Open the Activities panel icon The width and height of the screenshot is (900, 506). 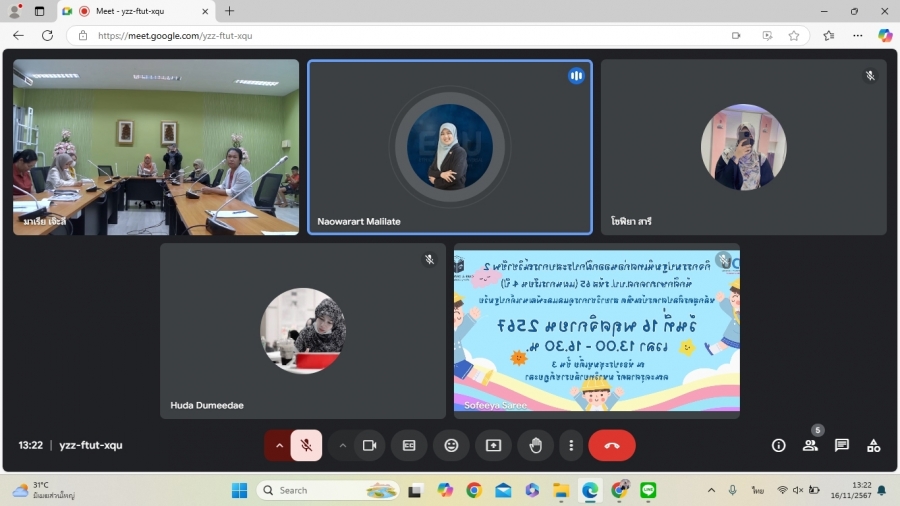coord(873,445)
